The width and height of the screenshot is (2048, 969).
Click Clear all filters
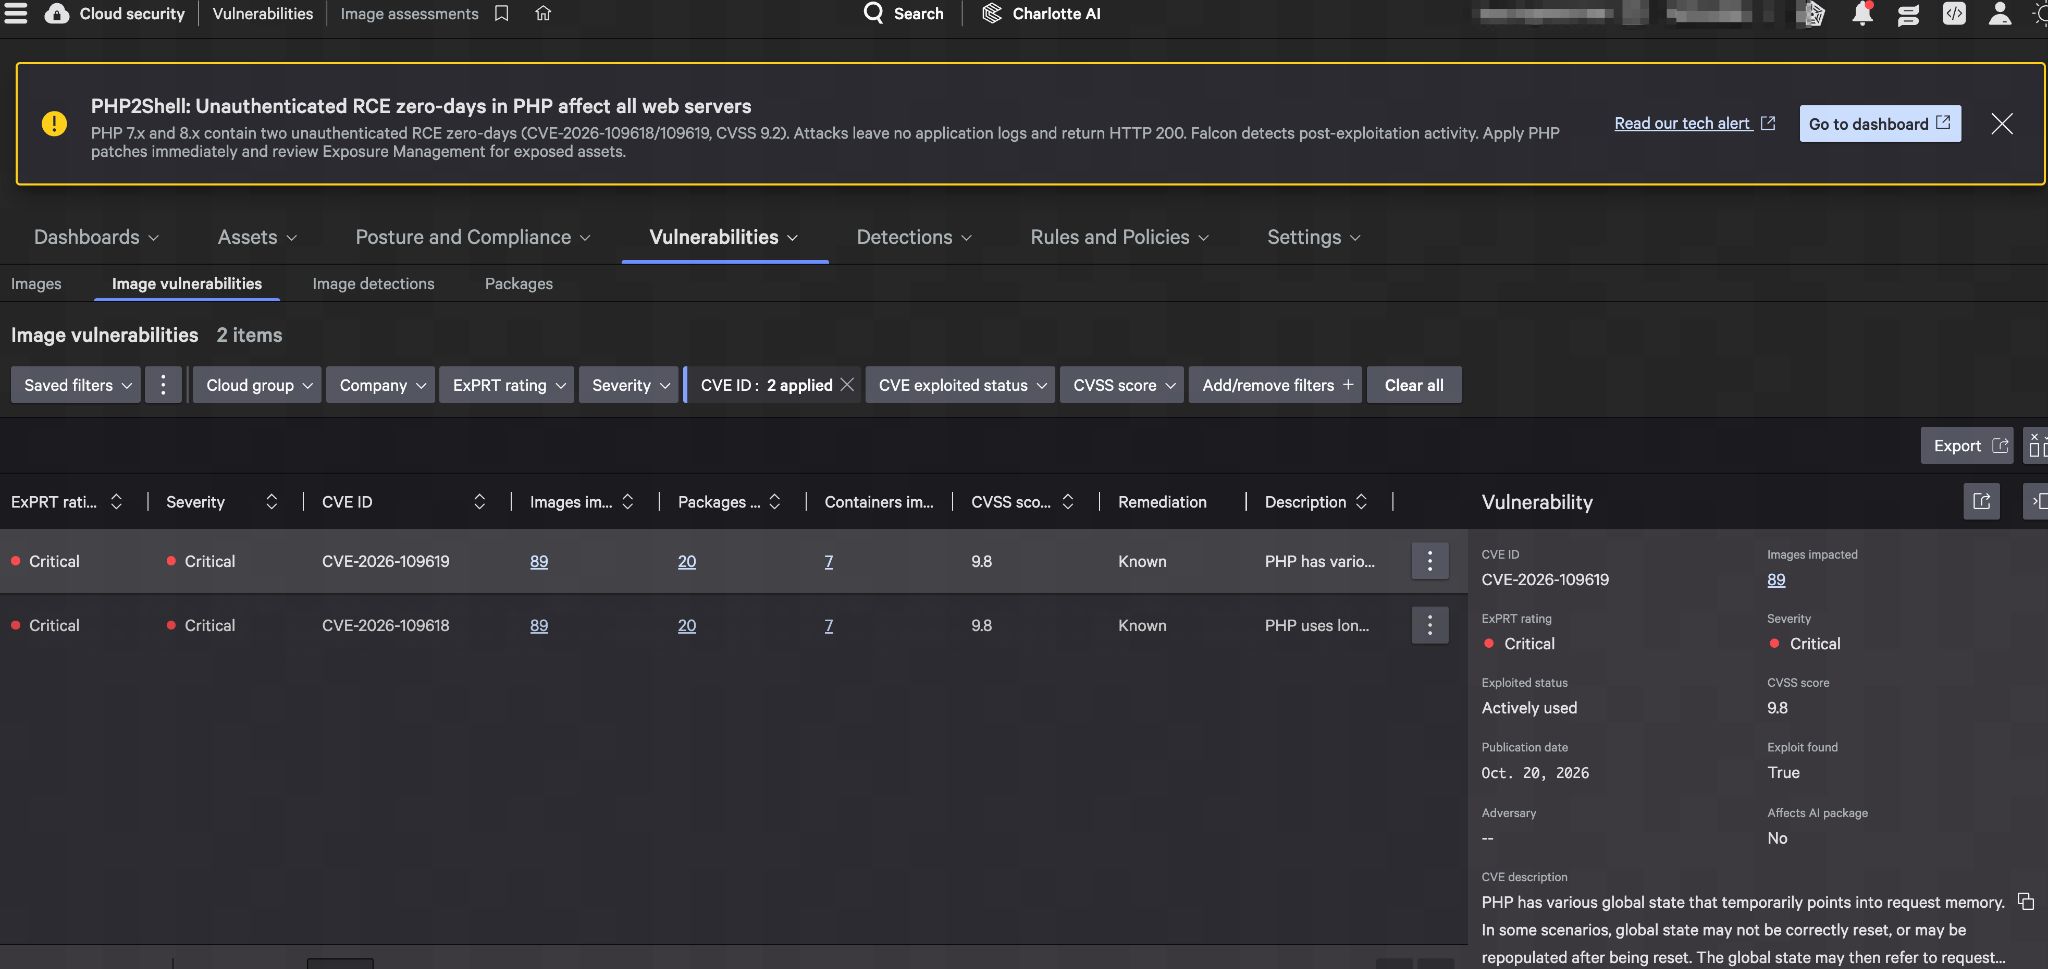(1414, 385)
